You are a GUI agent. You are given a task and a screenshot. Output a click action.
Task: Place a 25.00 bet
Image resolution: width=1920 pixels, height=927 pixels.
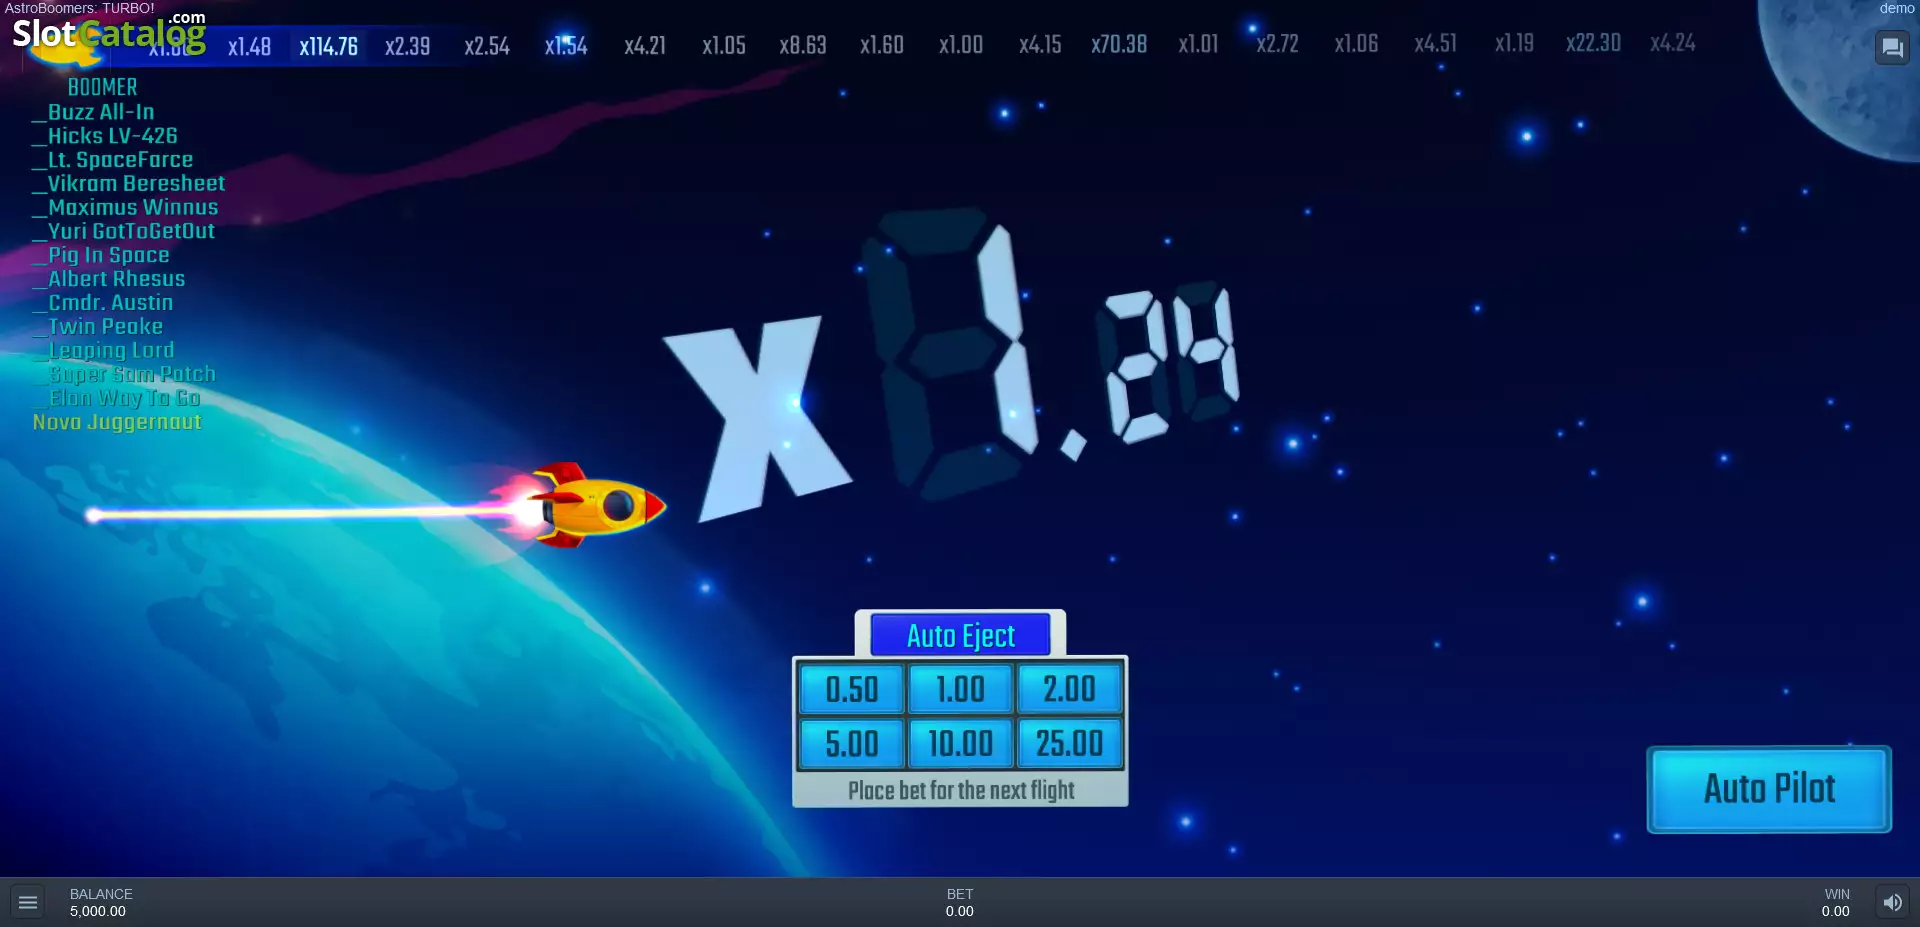[x=1069, y=743]
